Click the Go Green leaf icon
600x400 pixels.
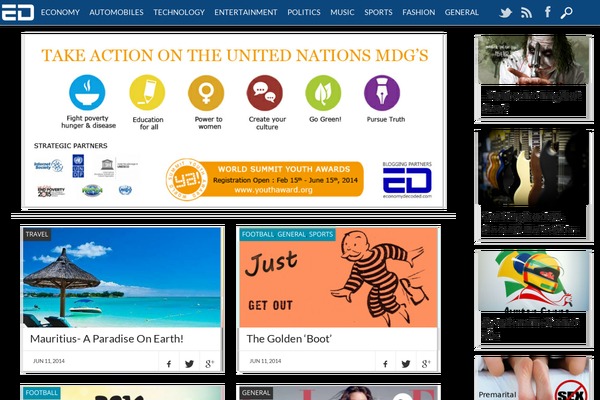pos(323,93)
